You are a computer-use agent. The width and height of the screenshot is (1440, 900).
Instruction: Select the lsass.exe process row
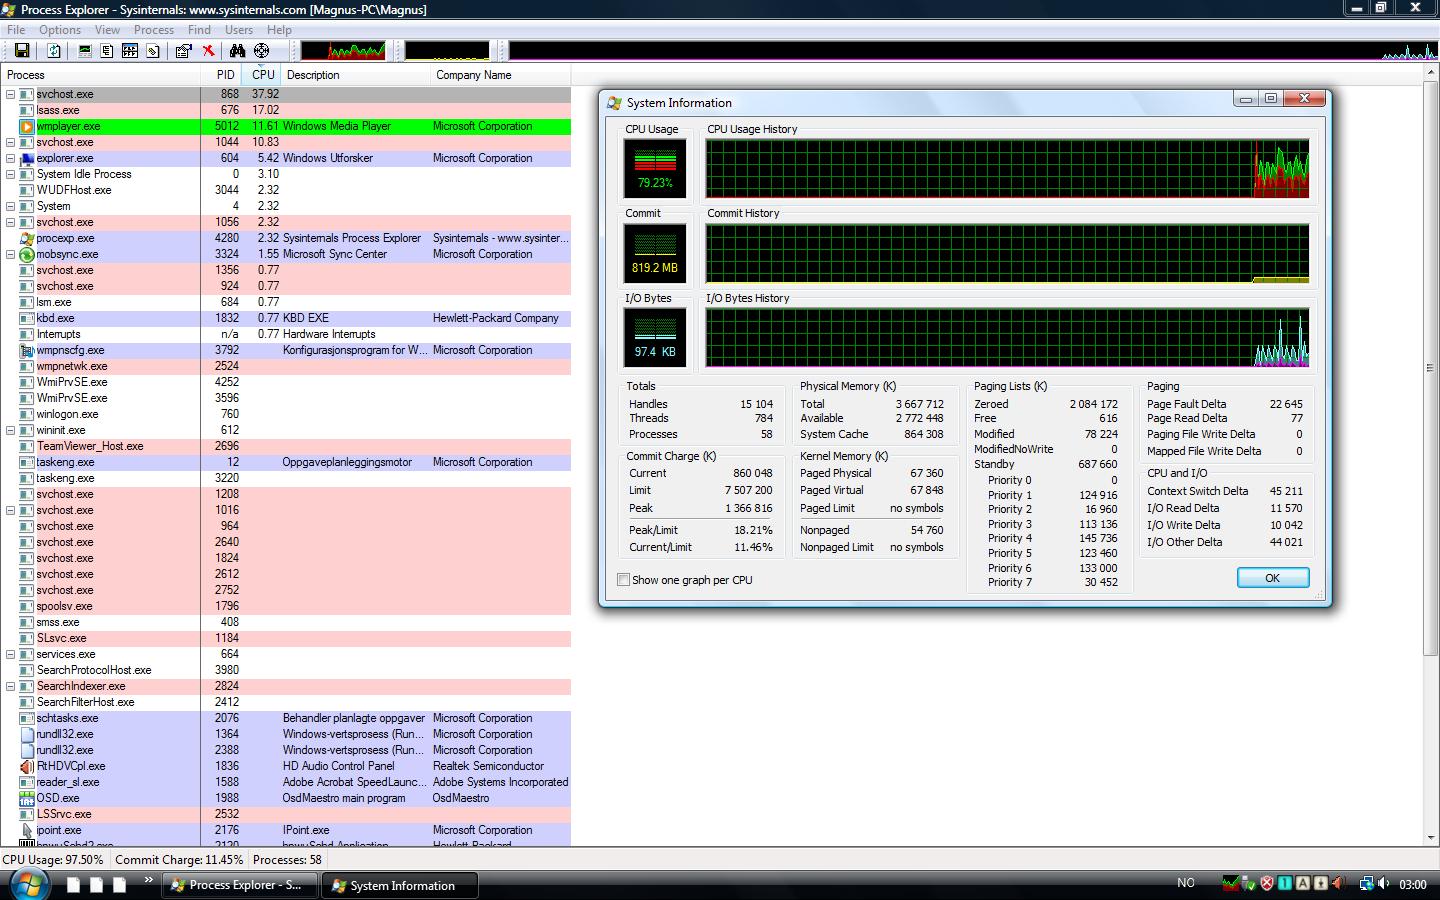(285, 110)
